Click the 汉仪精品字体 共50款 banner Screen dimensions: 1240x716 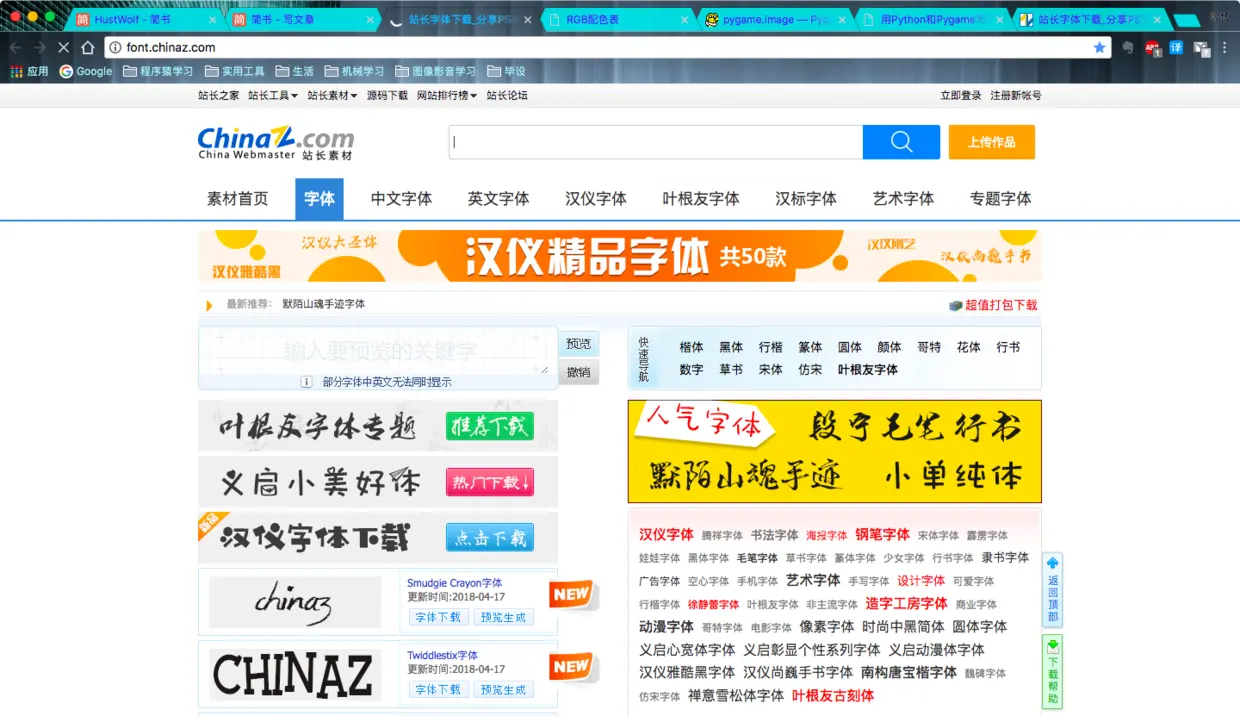[x=619, y=256]
